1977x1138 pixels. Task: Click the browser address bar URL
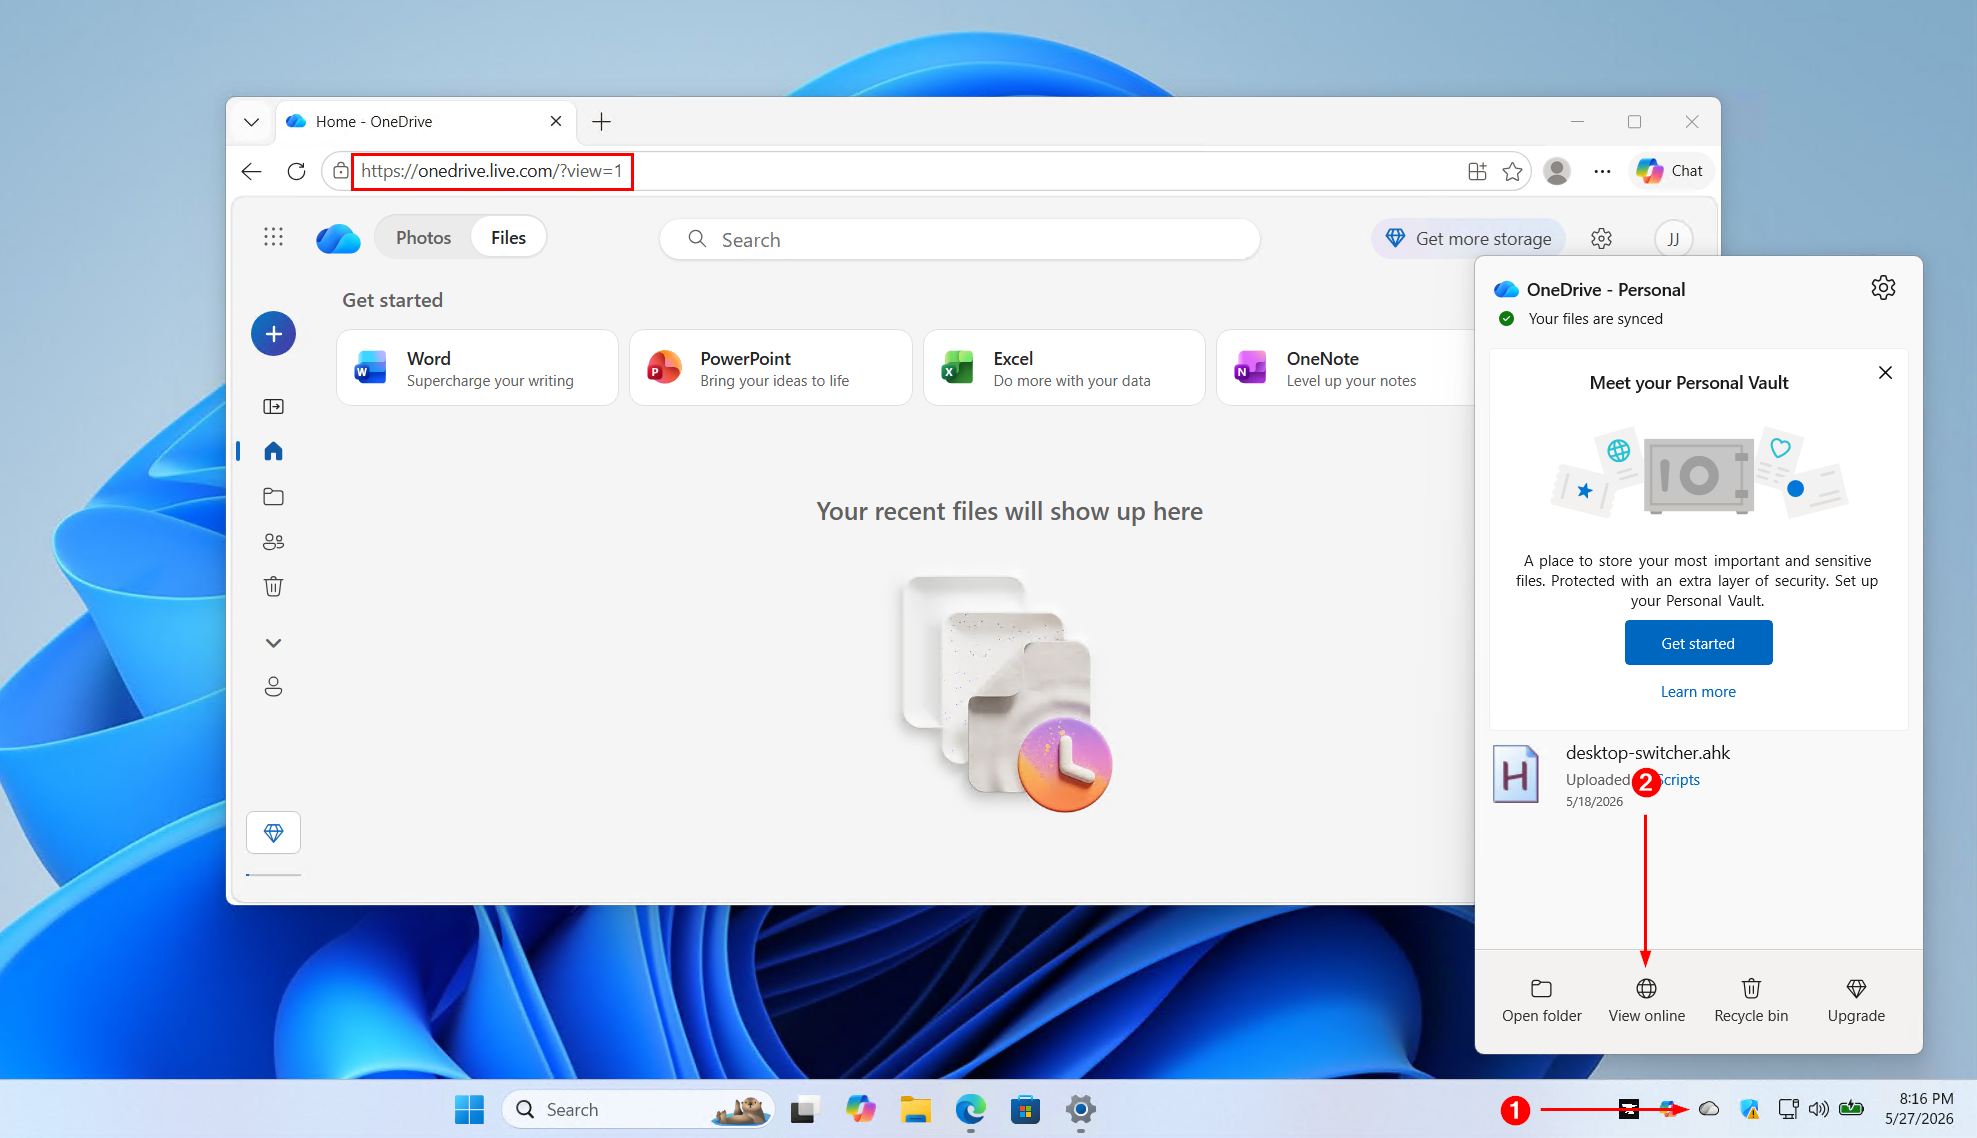point(491,171)
